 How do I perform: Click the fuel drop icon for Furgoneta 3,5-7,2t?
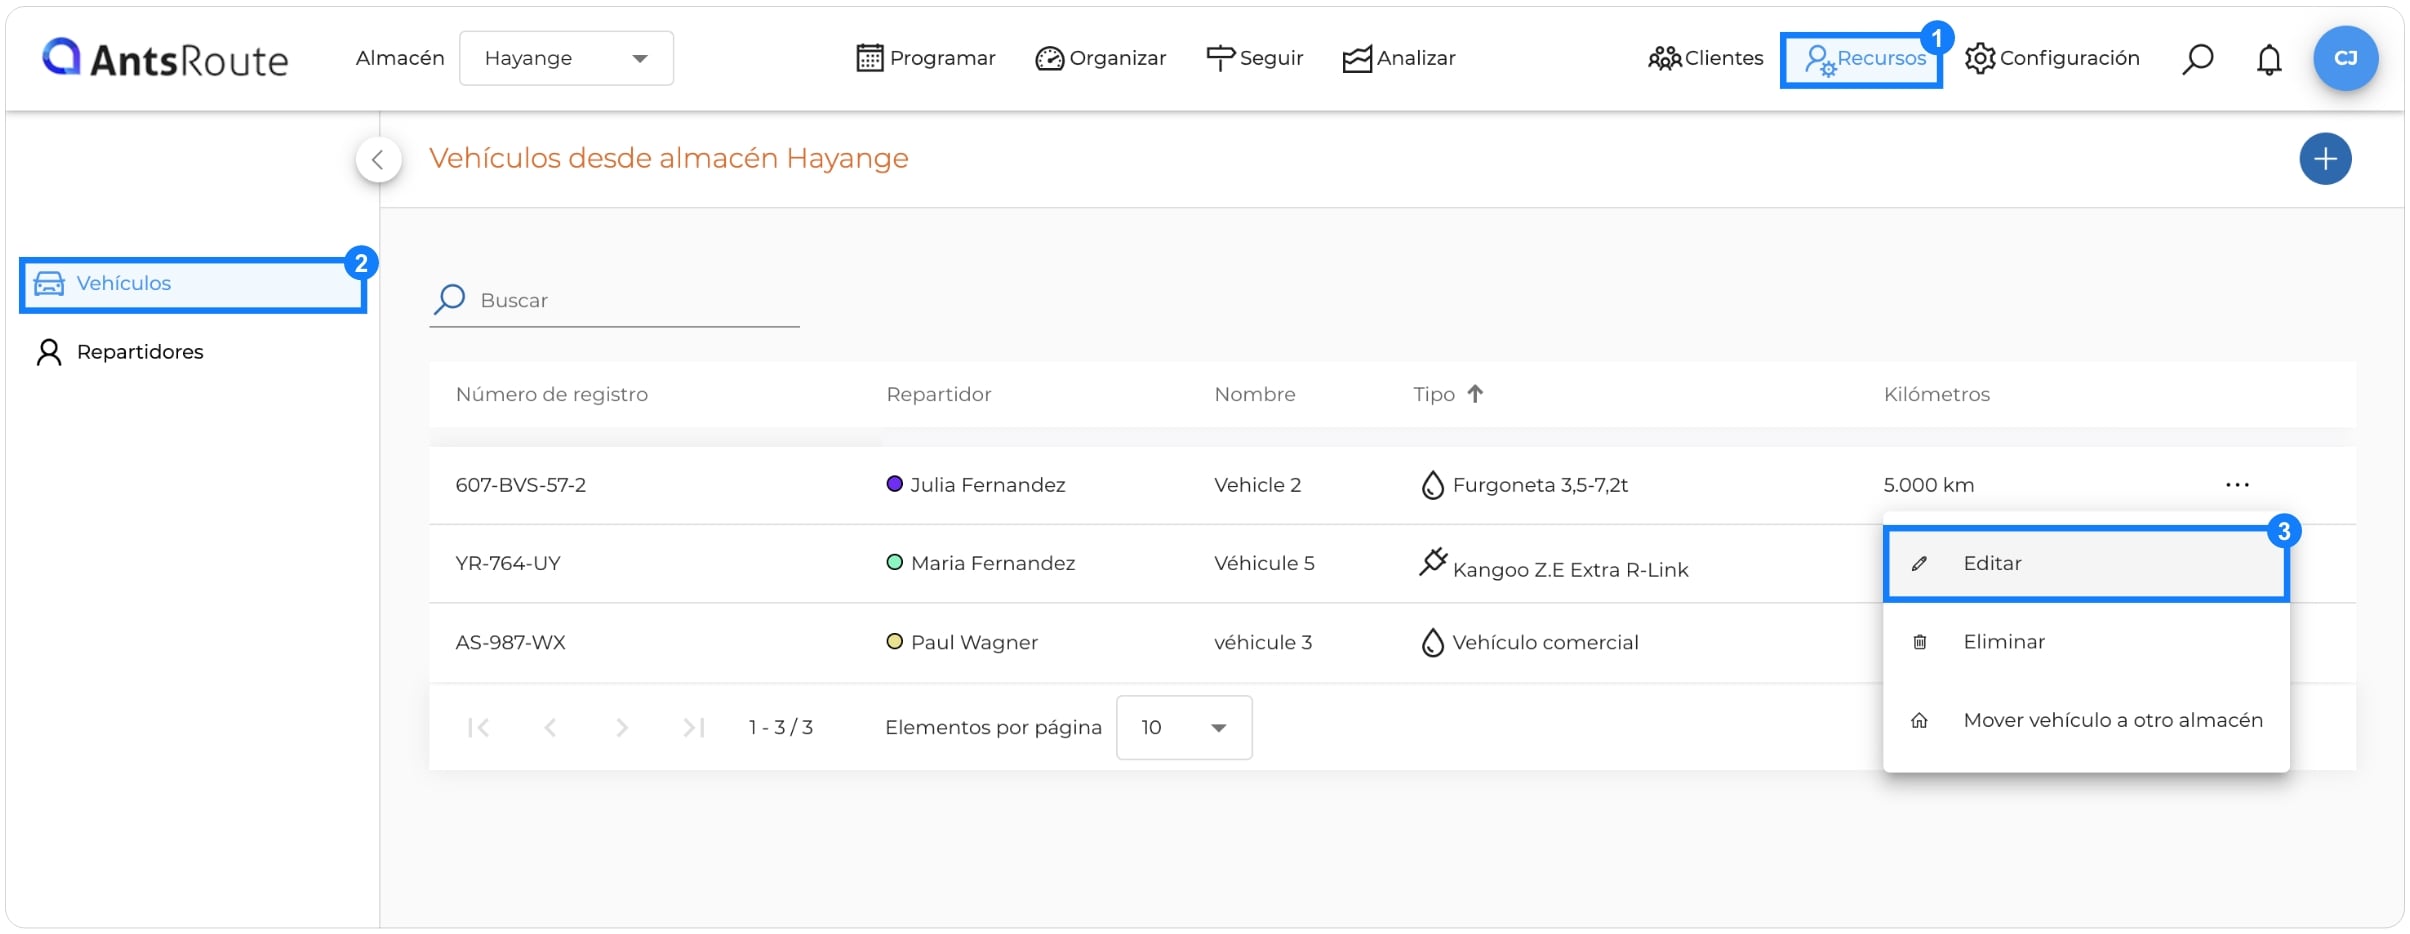click(x=1433, y=485)
